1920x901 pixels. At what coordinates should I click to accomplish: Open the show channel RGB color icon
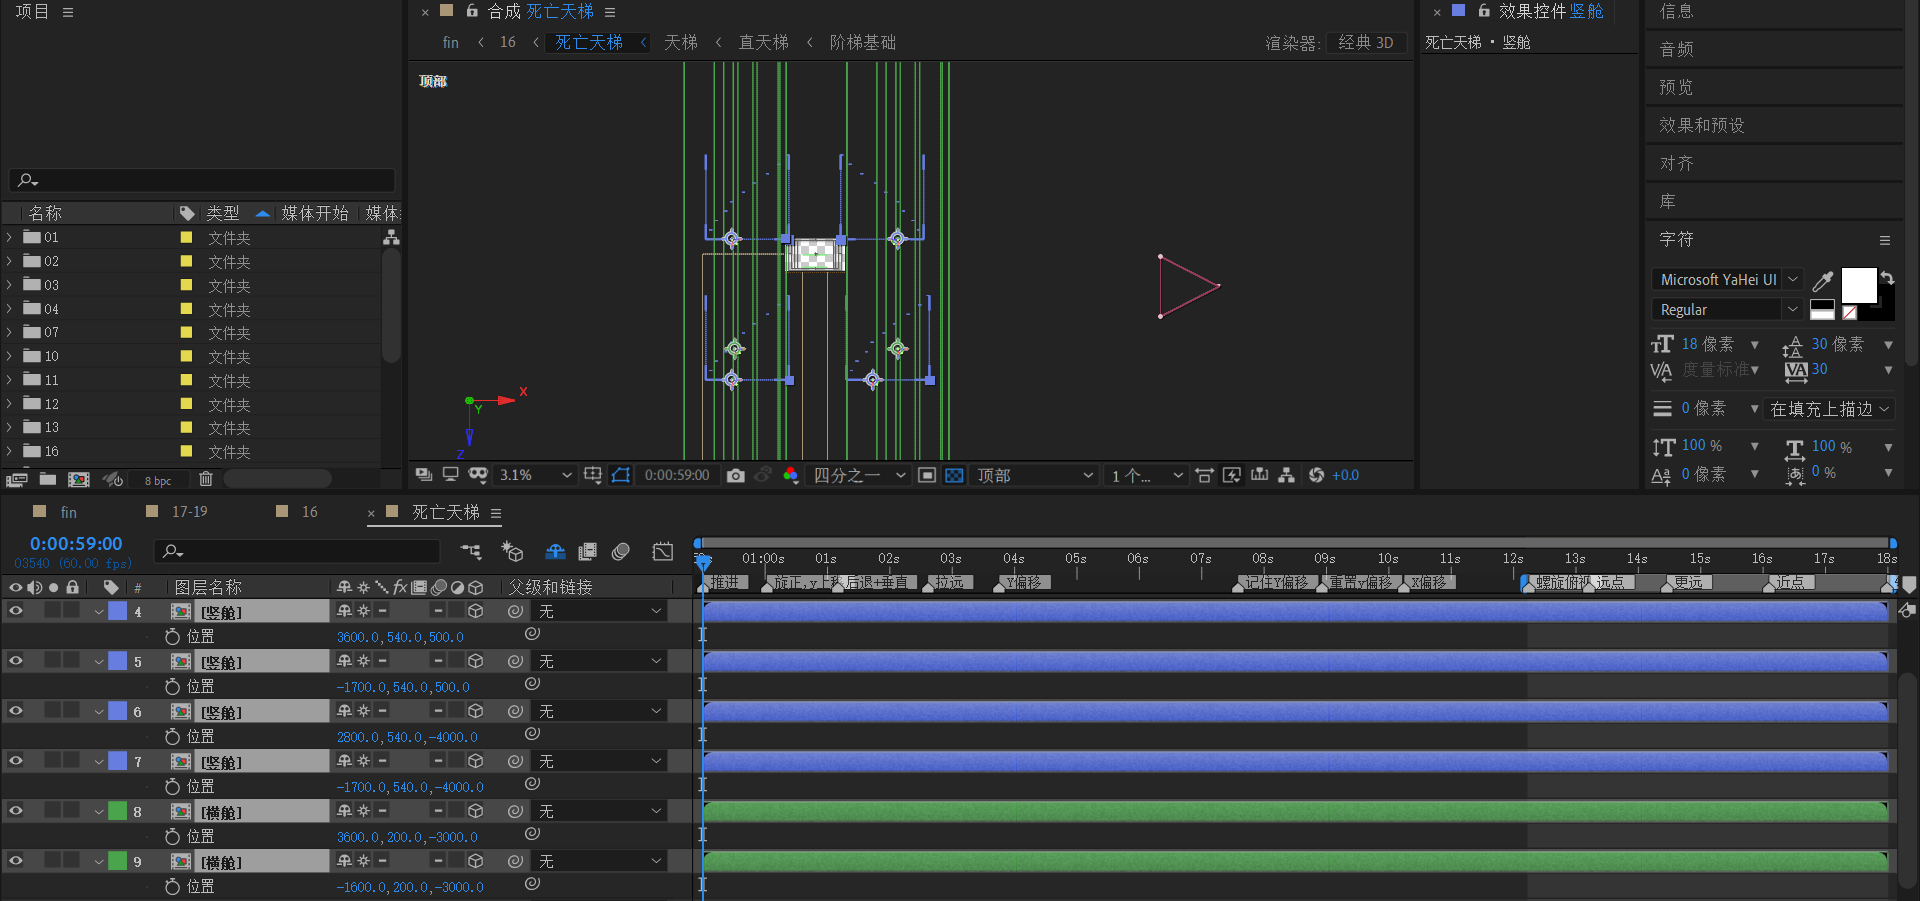click(791, 476)
